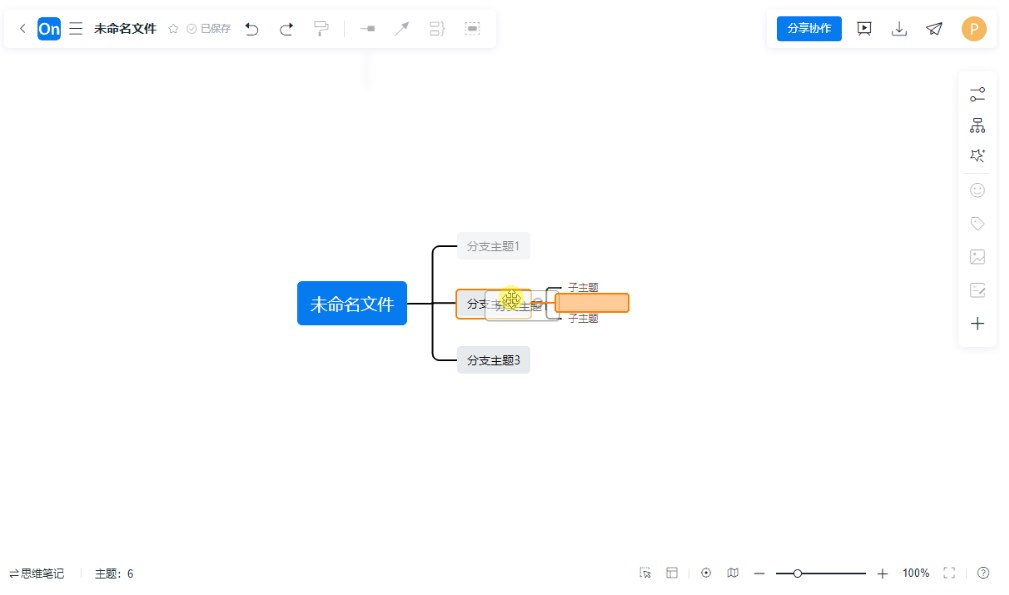Click the zoom slider handle

797,573
